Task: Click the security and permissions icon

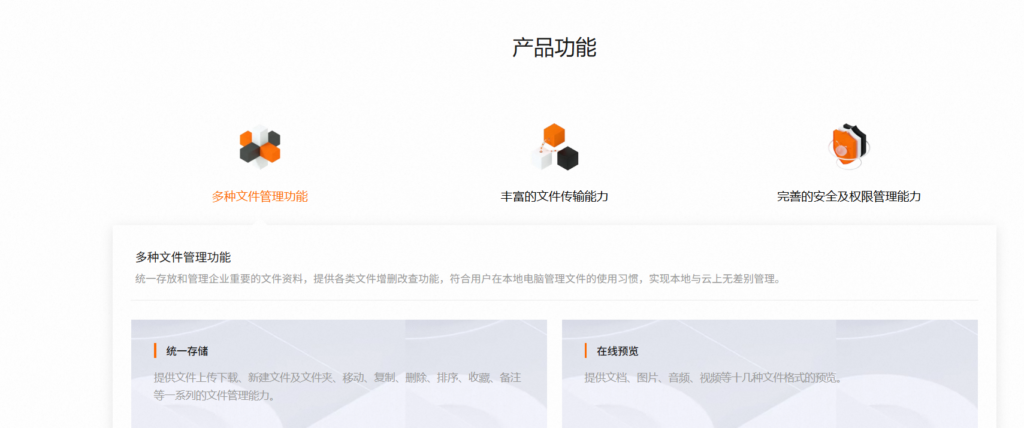Action: [849, 147]
